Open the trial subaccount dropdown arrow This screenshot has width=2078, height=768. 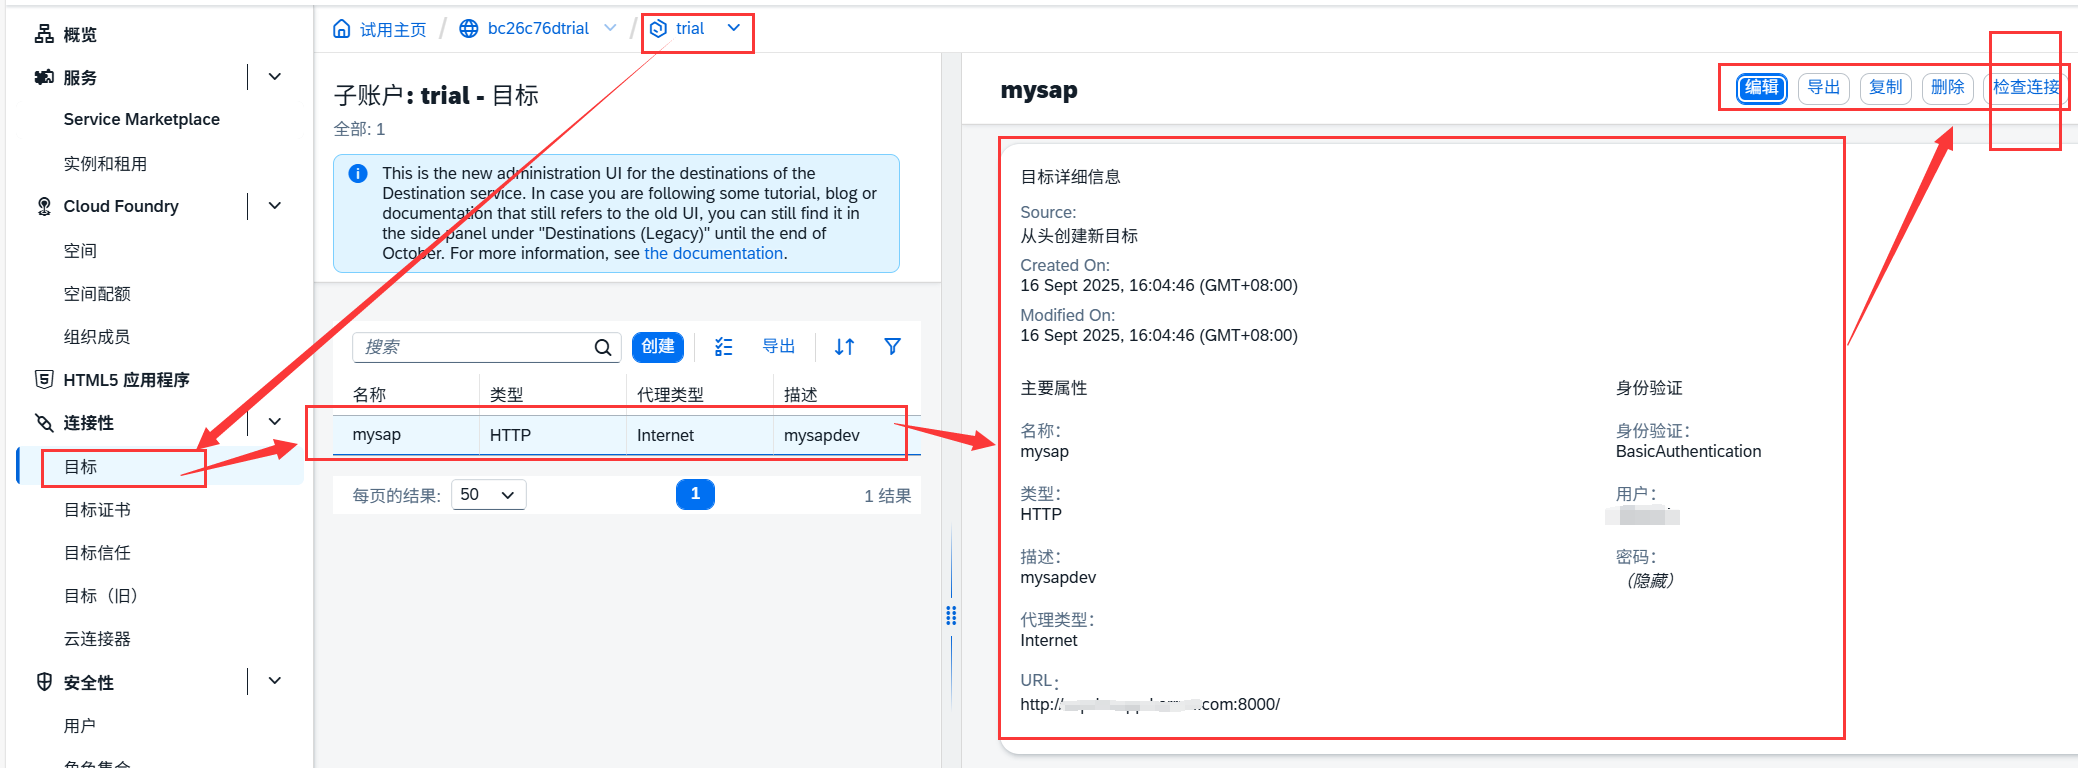click(734, 28)
